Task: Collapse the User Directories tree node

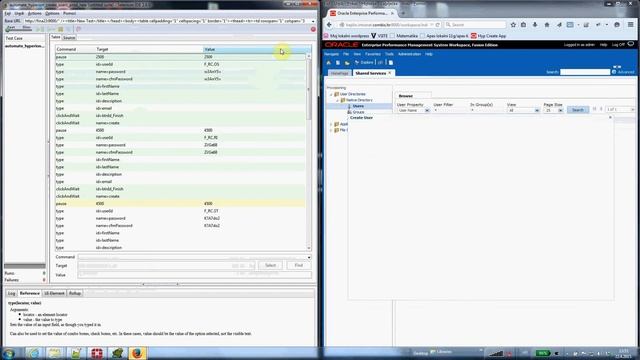Action: click(x=331, y=94)
